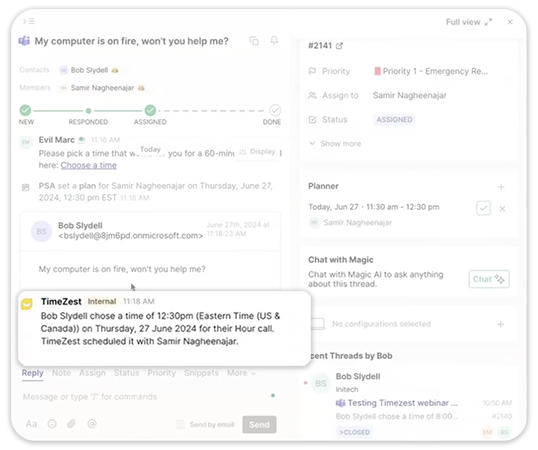Click the >CLOSED status tag

click(x=354, y=432)
